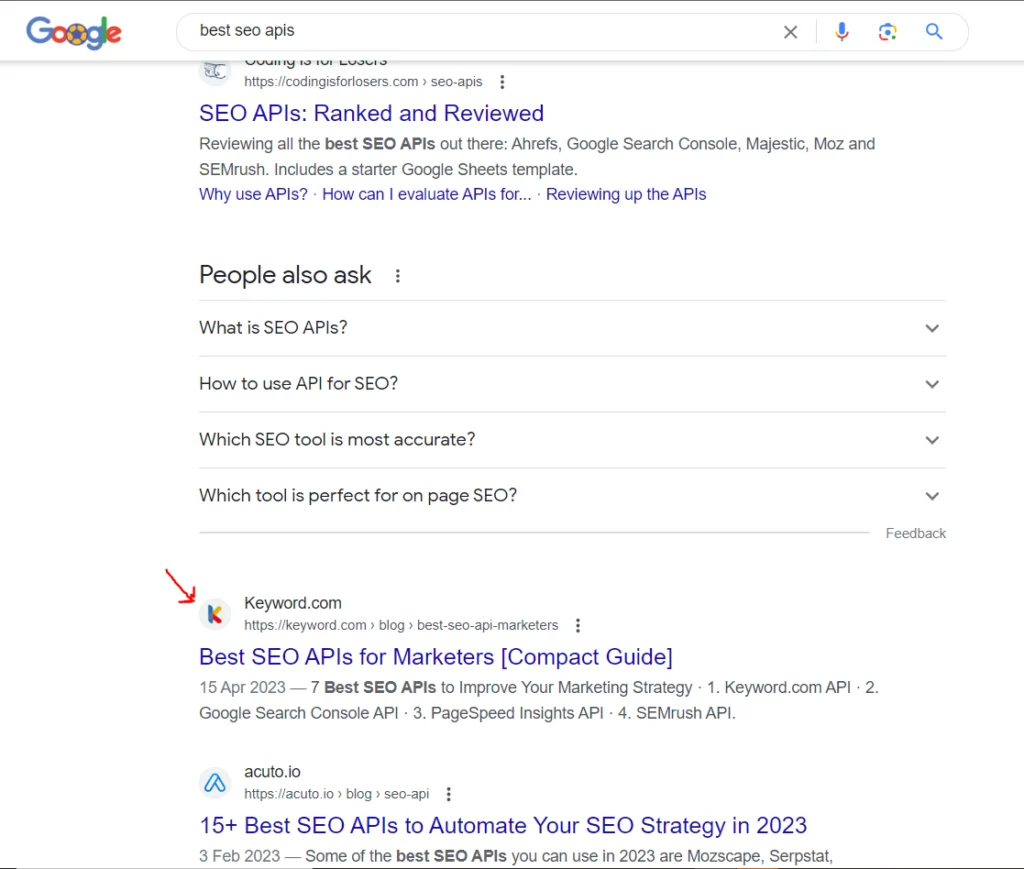Open Google Lens image search
This screenshot has width=1024, height=869.
[887, 31]
